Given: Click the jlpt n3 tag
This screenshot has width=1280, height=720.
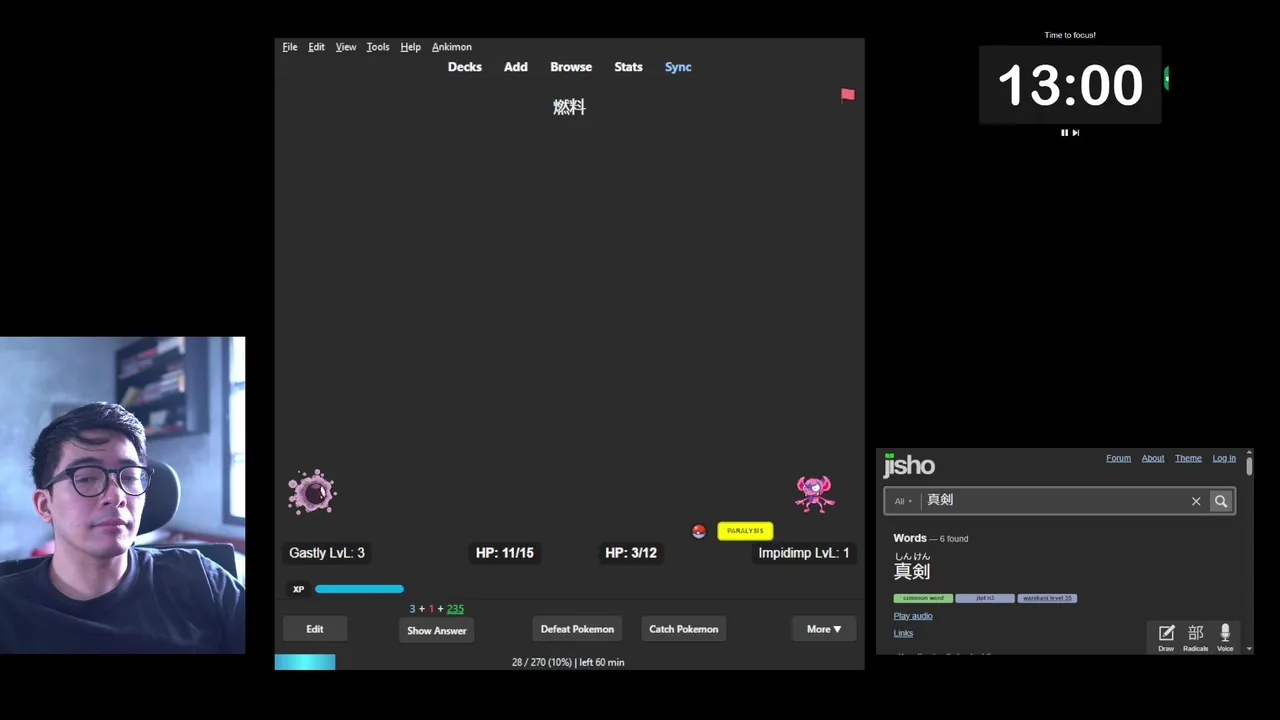Looking at the screenshot, I should [x=985, y=598].
